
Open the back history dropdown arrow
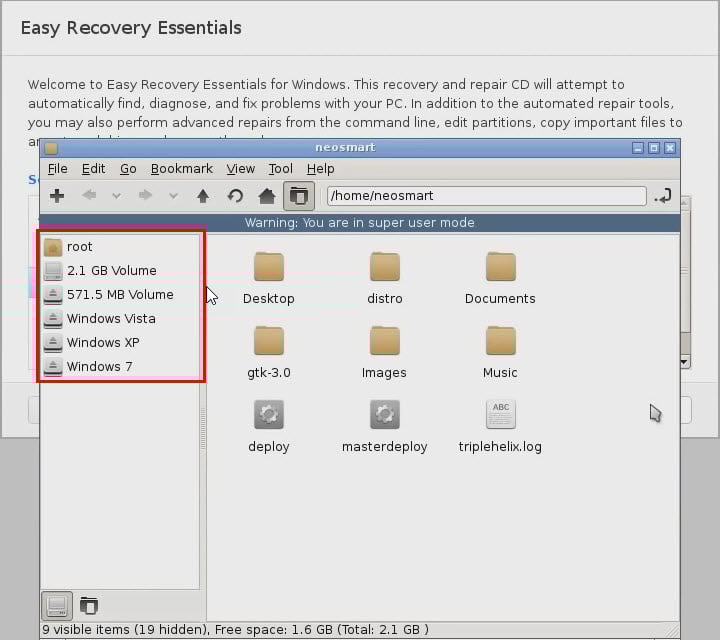(x=116, y=196)
